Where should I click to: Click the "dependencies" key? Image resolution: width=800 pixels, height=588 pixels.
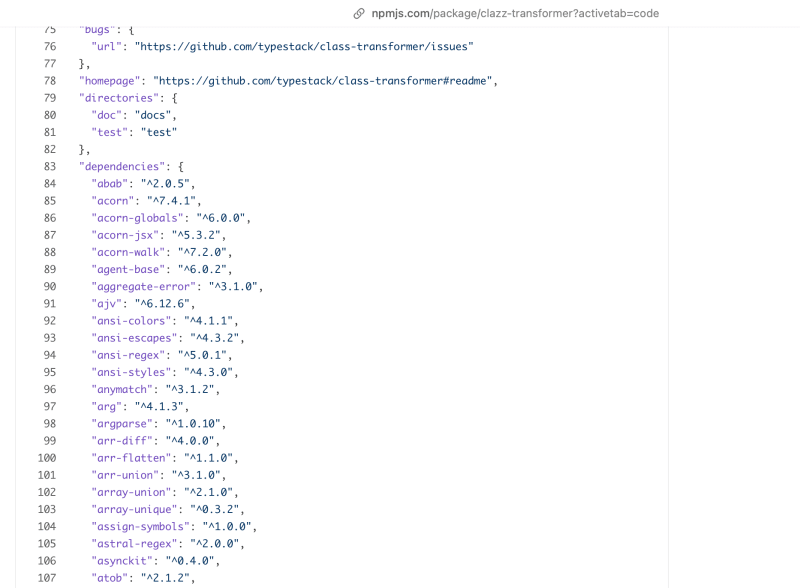[x=122, y=166]
